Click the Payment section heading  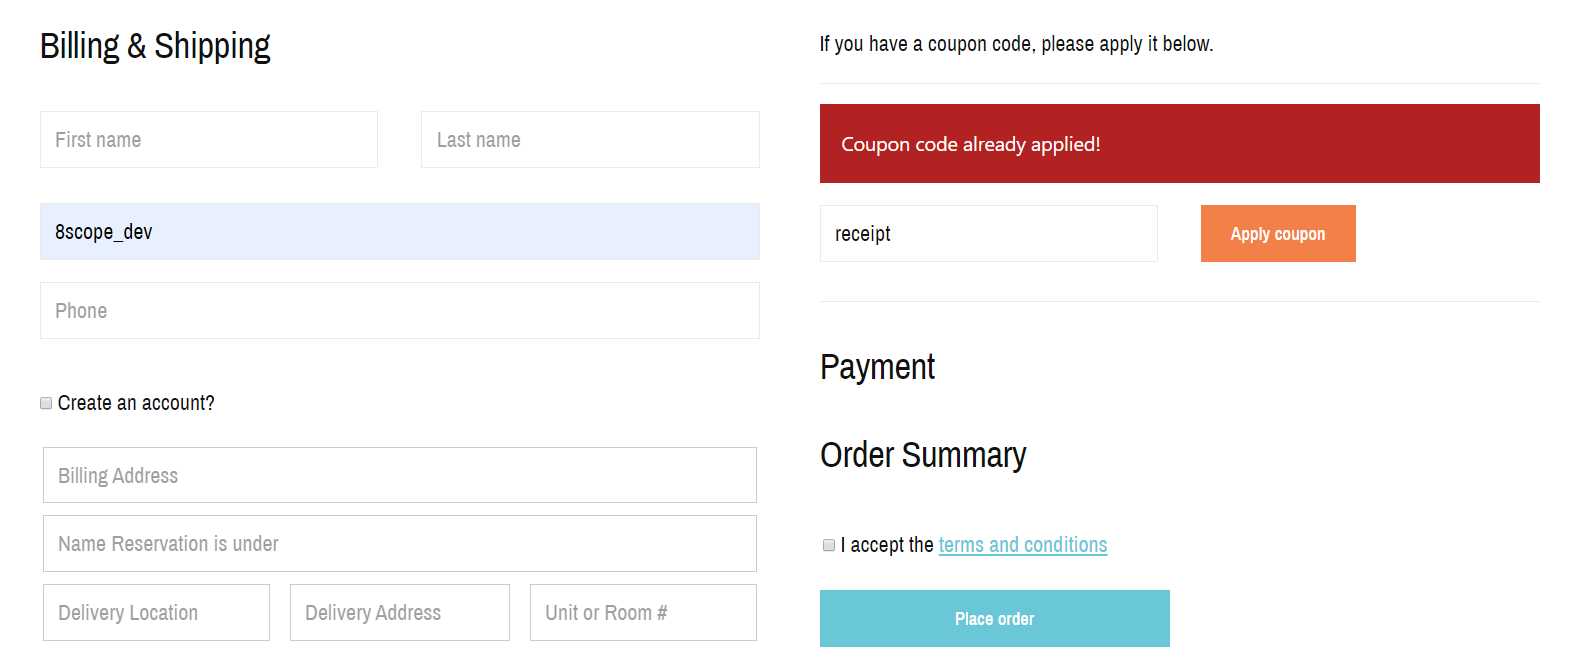(x=877, y=366)
